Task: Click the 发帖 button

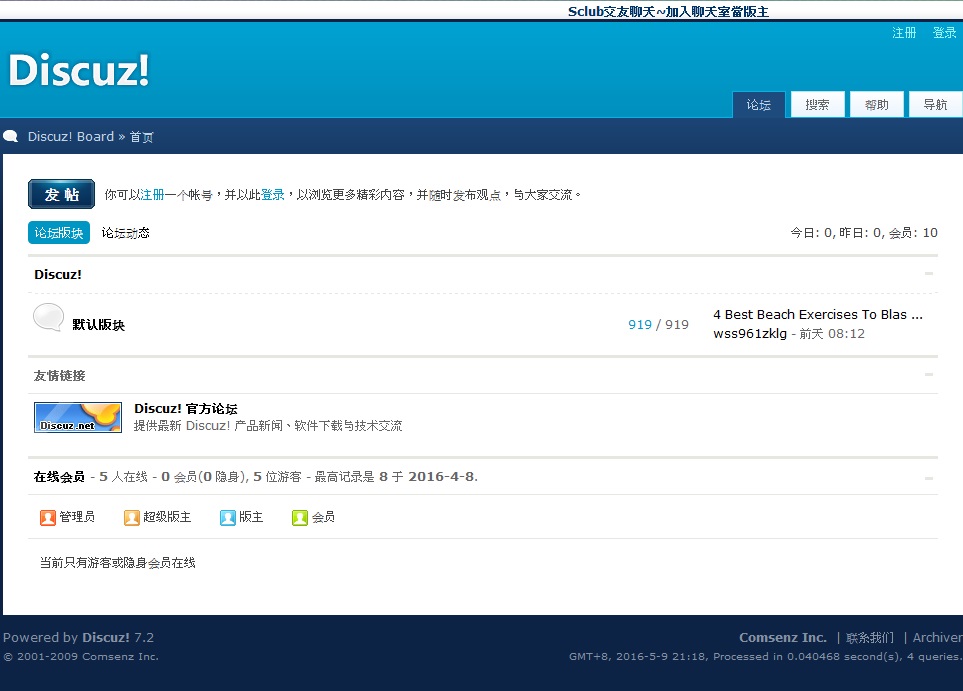Action: (x=61, y=194)
